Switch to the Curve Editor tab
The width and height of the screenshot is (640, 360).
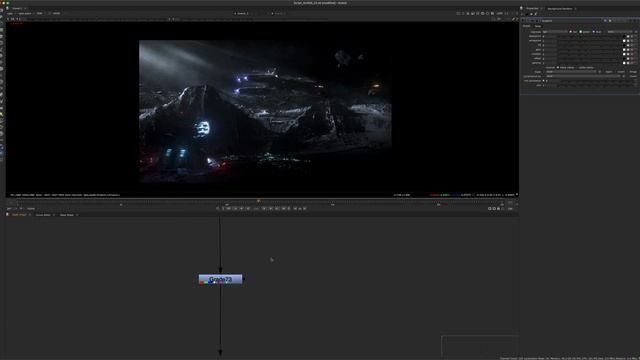point(43,215)
